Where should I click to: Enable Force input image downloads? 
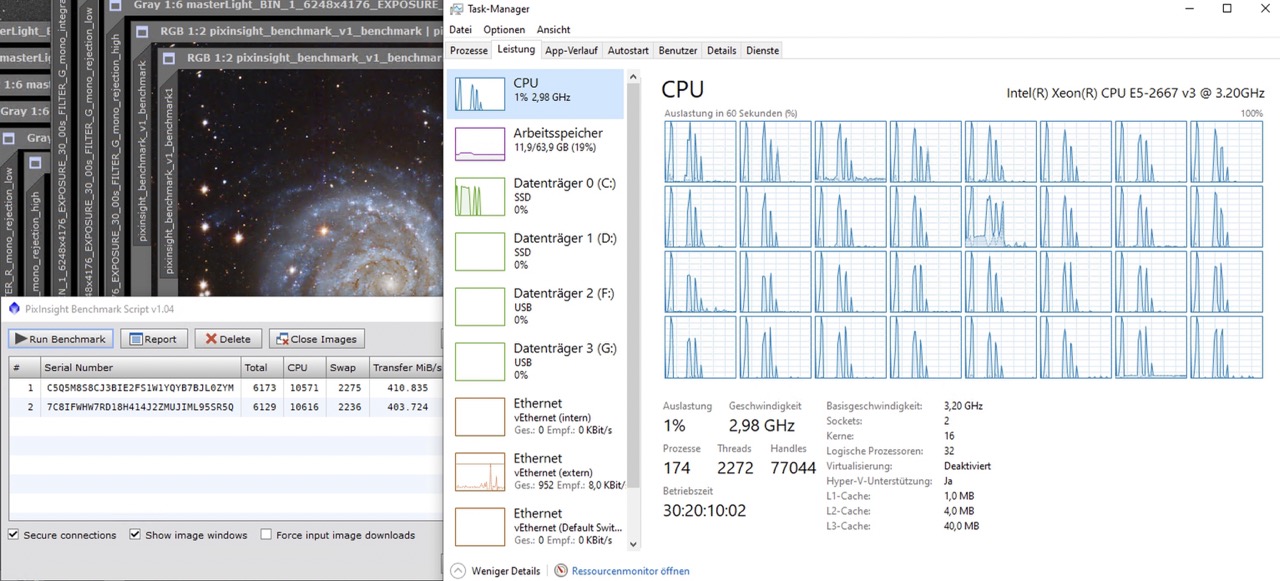pos(266,535)
